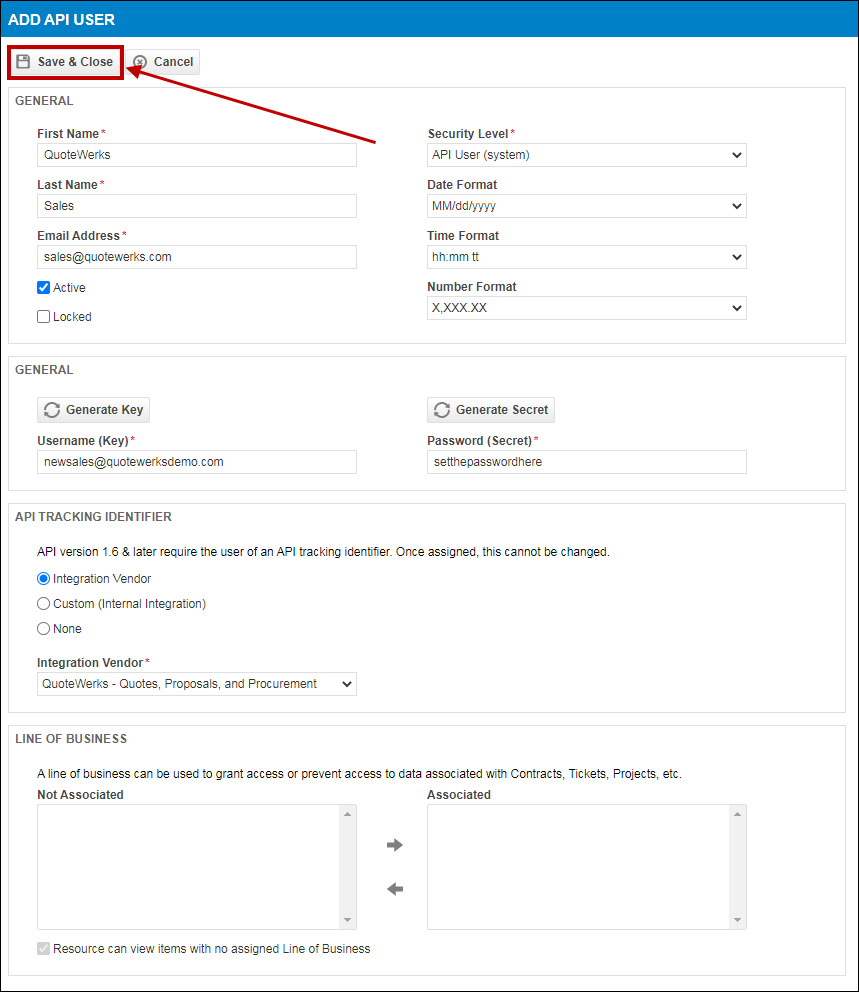Image resolution: width=859 pixels, height=992 pixels.
Task: Click the Generate Key refresh icon
Action: click(x=52, y=410)
